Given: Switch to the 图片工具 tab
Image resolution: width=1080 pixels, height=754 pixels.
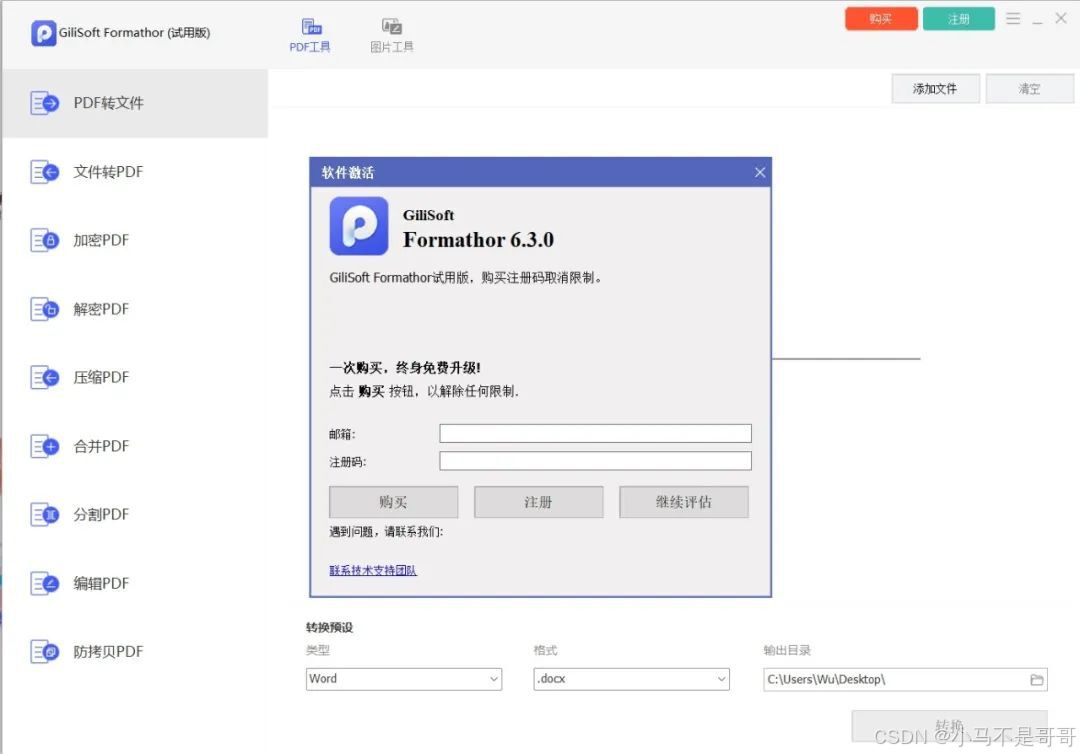Looking at the screenshot, I should (x=392, y=36).
